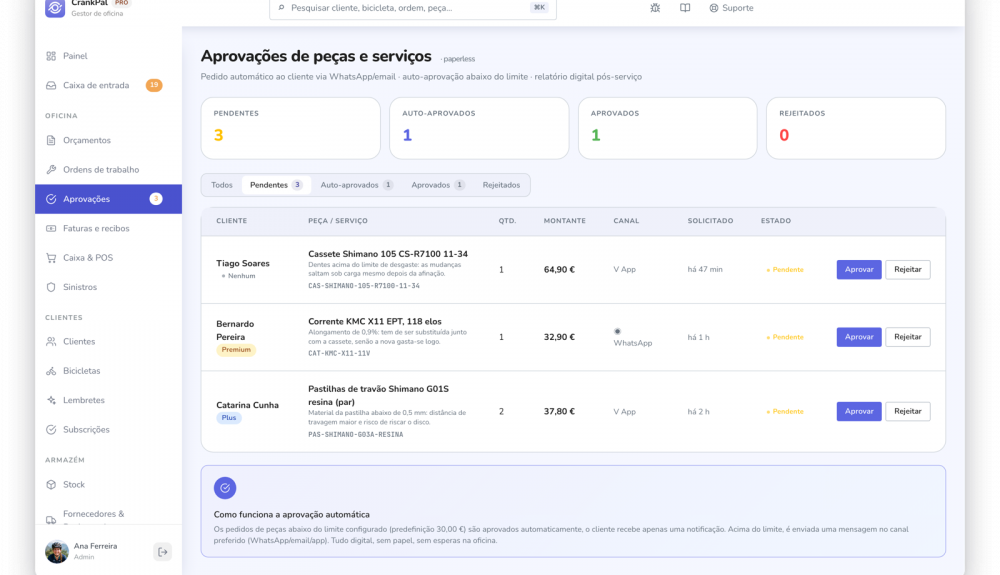Click the client name Tiago Soares

[x=243, y=263]
